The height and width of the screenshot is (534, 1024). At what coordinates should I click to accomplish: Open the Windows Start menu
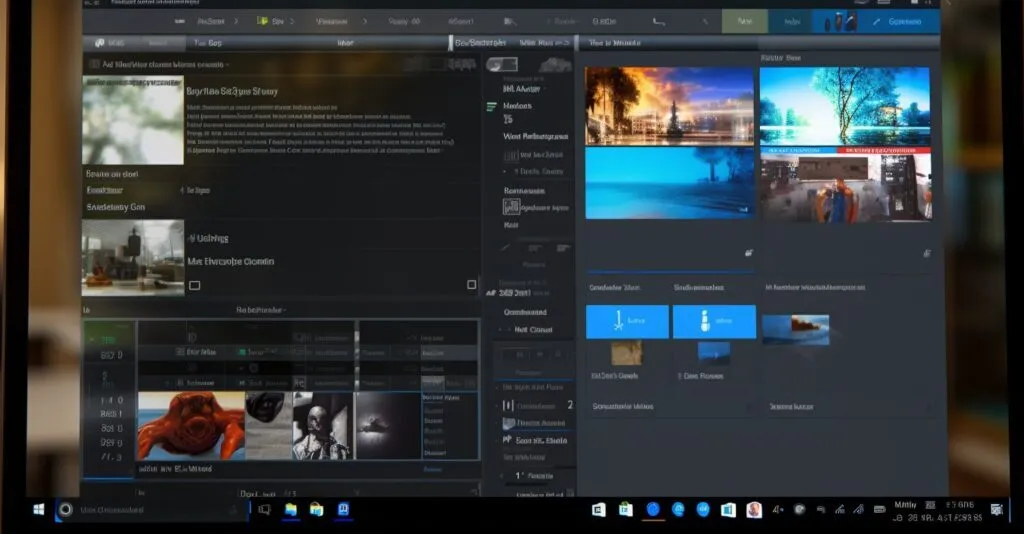[39, 509]
